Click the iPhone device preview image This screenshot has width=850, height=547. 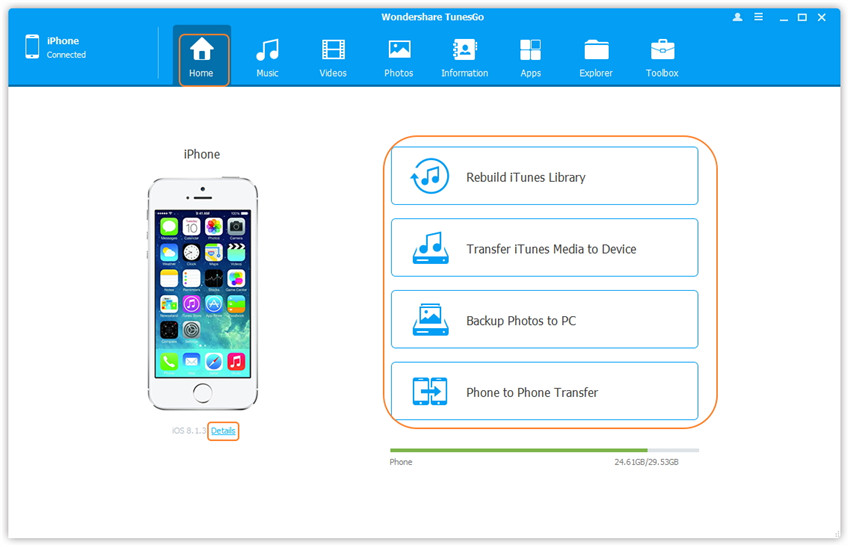(202, 293)
